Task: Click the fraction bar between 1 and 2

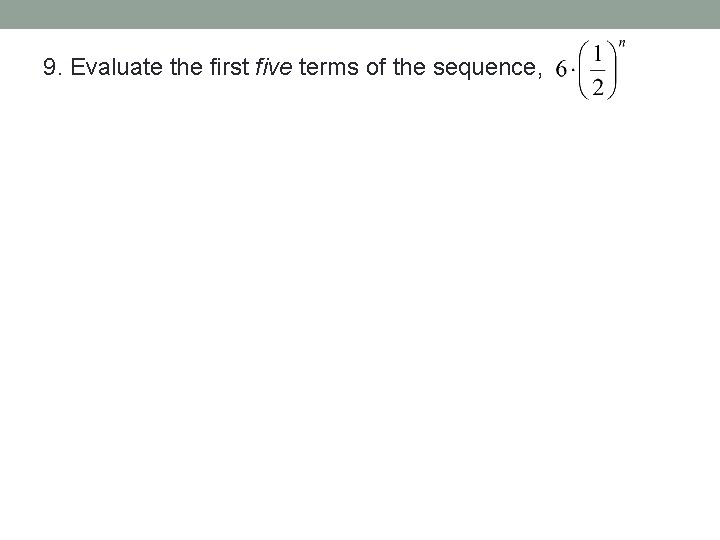Action: [598, 71]
